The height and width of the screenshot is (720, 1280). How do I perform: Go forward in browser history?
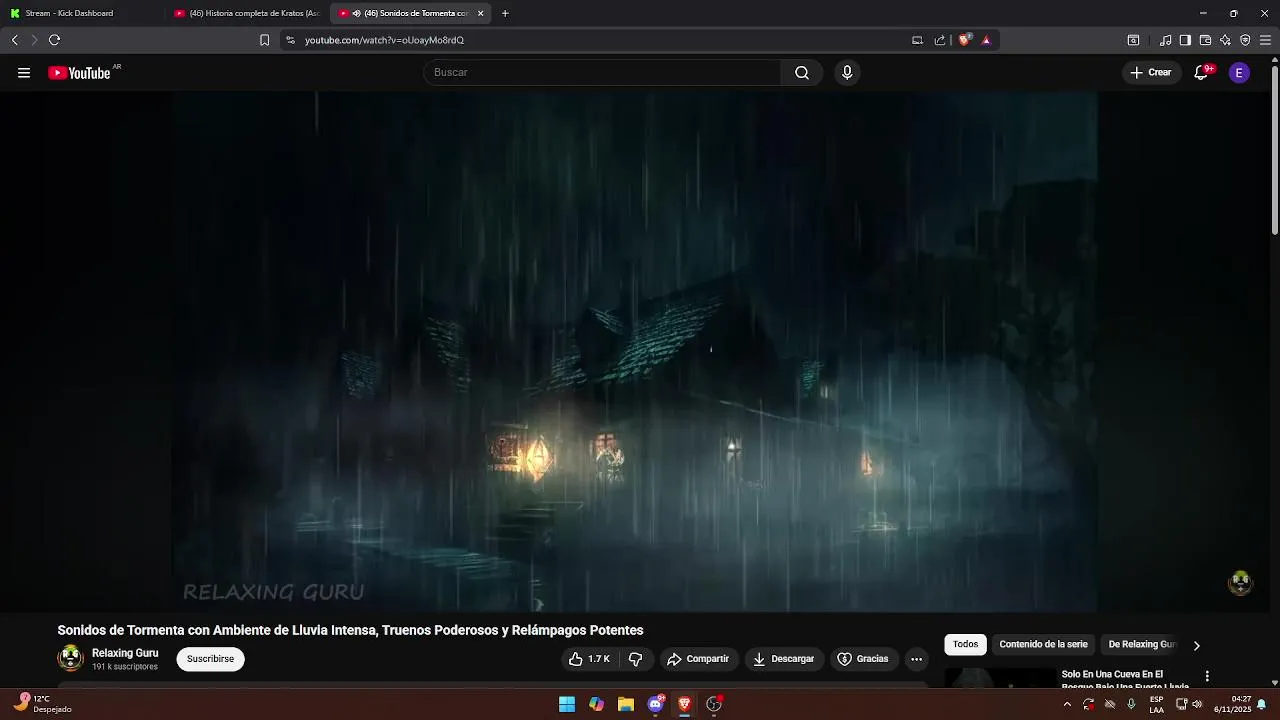[x=34, y=40]
